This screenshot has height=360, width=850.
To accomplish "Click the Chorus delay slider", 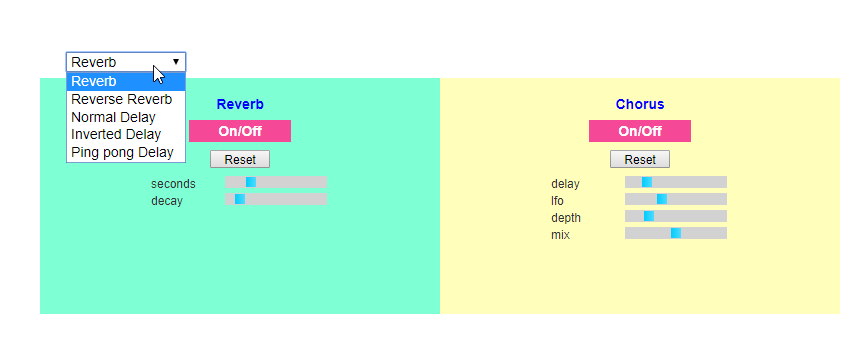I will pyautogui.click(x=676, y=182).
